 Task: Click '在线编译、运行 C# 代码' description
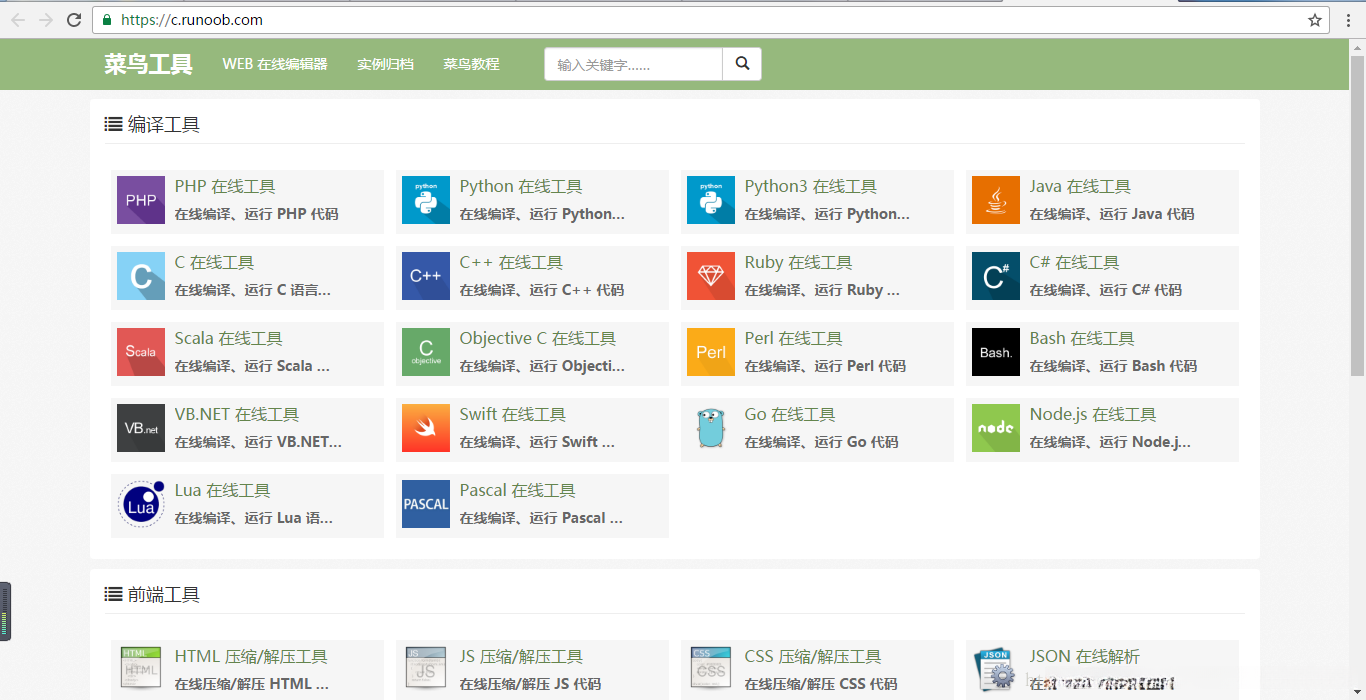[x=1106, y=290]
